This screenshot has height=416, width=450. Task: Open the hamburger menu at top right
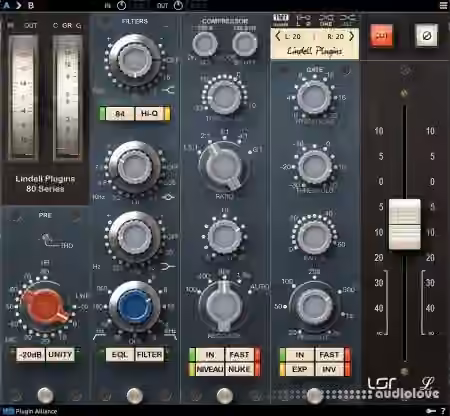tap(443, 5)
